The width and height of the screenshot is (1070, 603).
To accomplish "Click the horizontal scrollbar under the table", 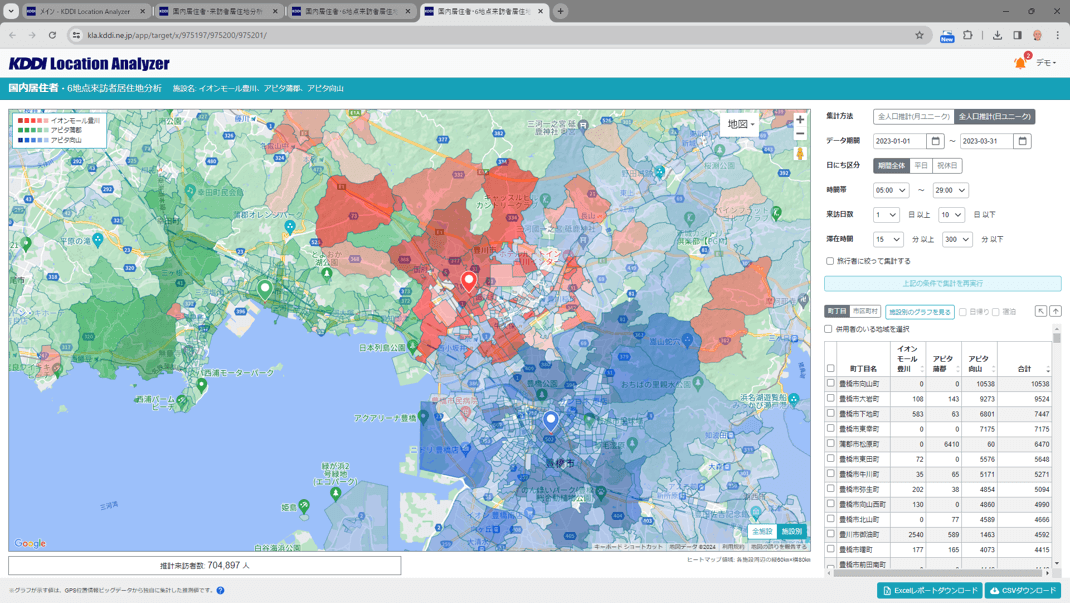I will tap(938, 573).
